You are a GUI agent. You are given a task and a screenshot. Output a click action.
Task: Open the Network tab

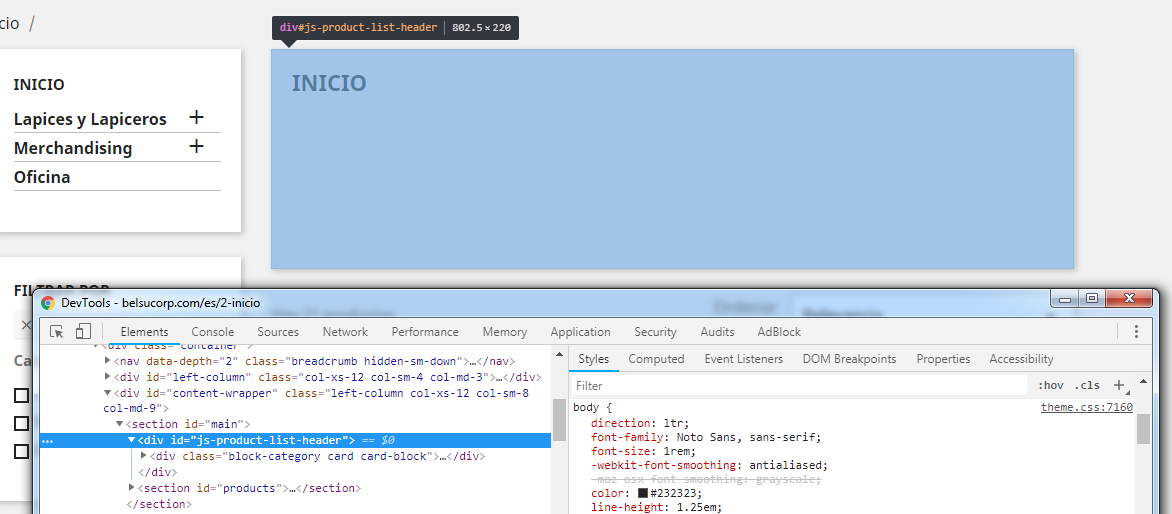point(345,332)
